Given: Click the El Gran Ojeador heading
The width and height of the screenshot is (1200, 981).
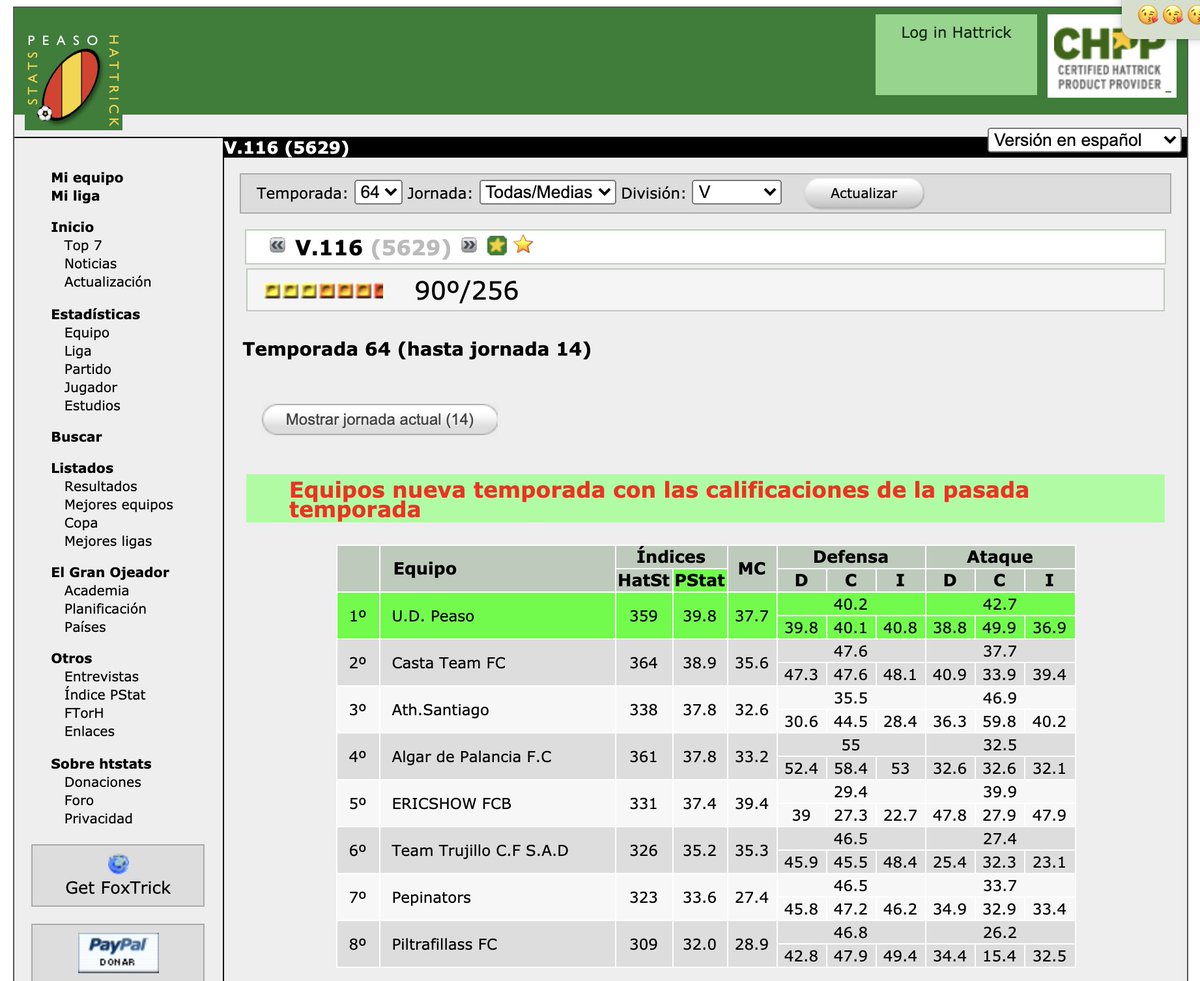Looking at the screenshot, I should point(110,573).
